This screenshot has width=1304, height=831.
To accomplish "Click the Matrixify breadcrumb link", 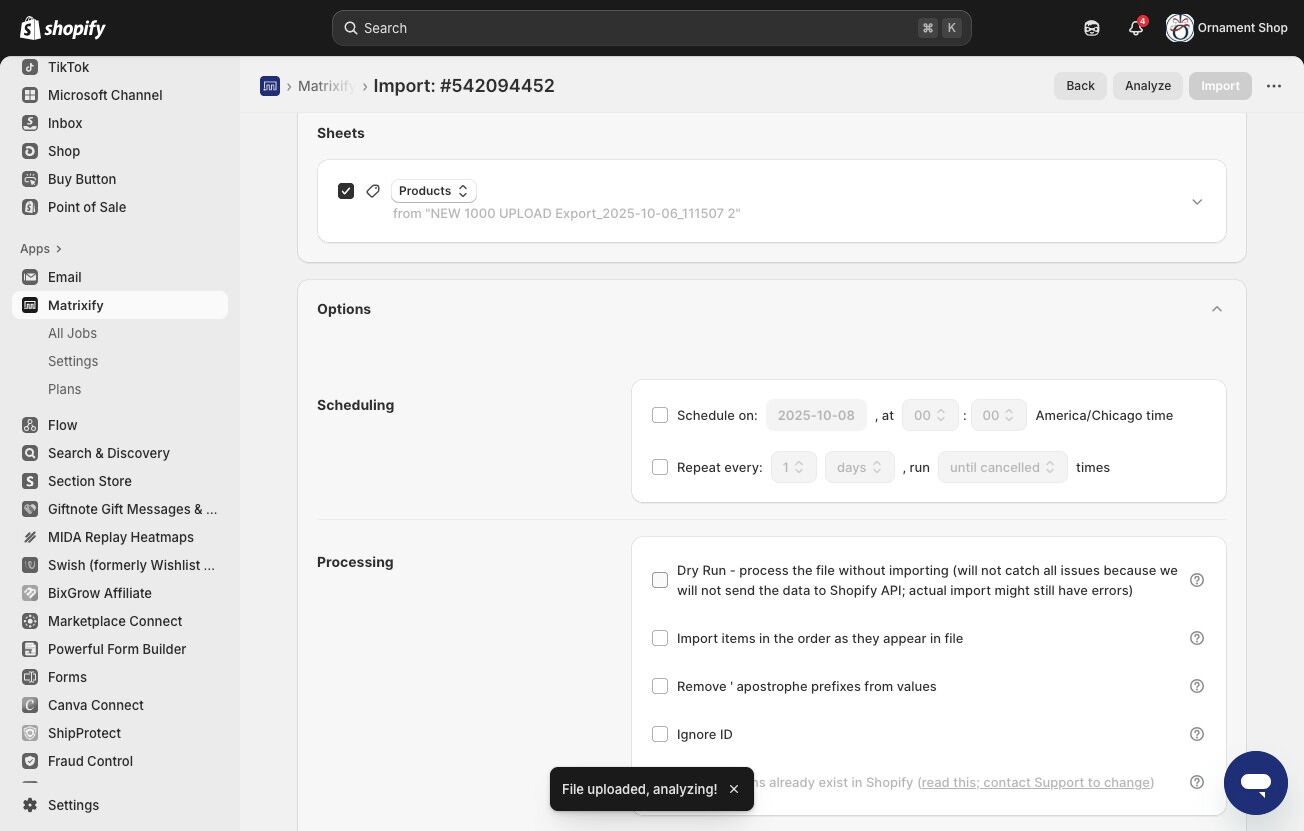I will coord(326,86).
